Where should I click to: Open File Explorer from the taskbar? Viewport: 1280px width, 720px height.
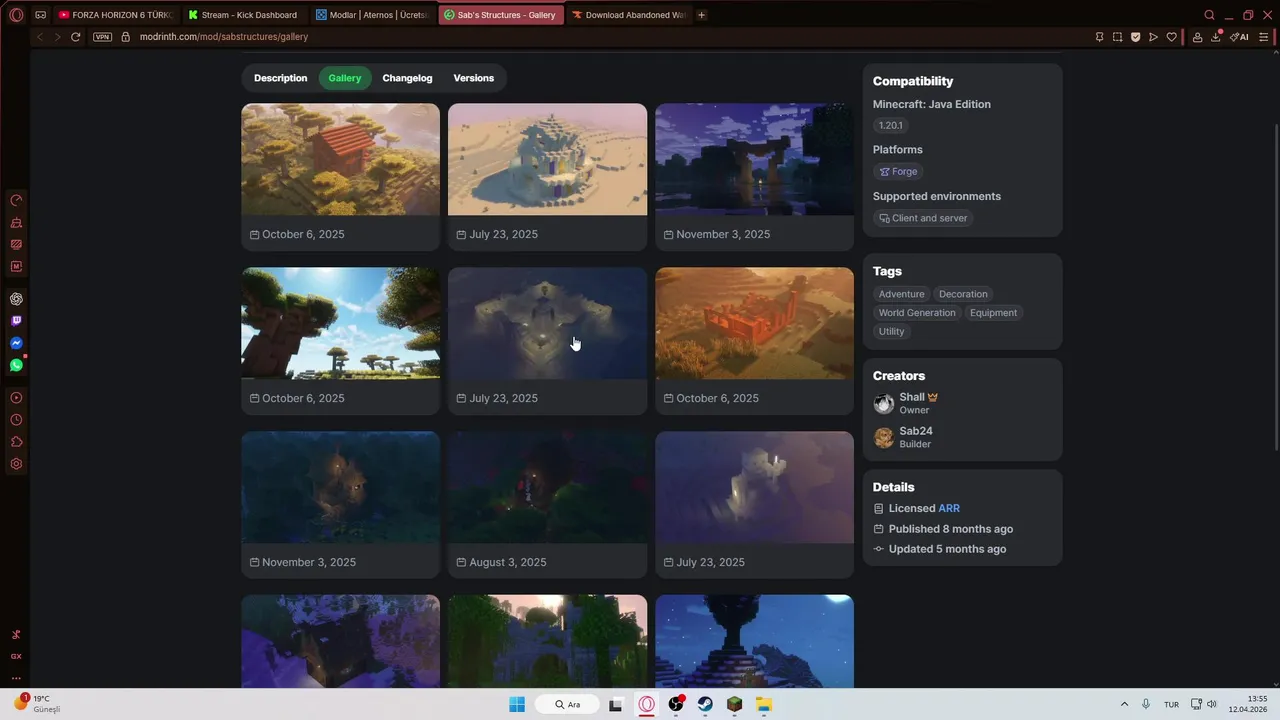coord(764,704)
